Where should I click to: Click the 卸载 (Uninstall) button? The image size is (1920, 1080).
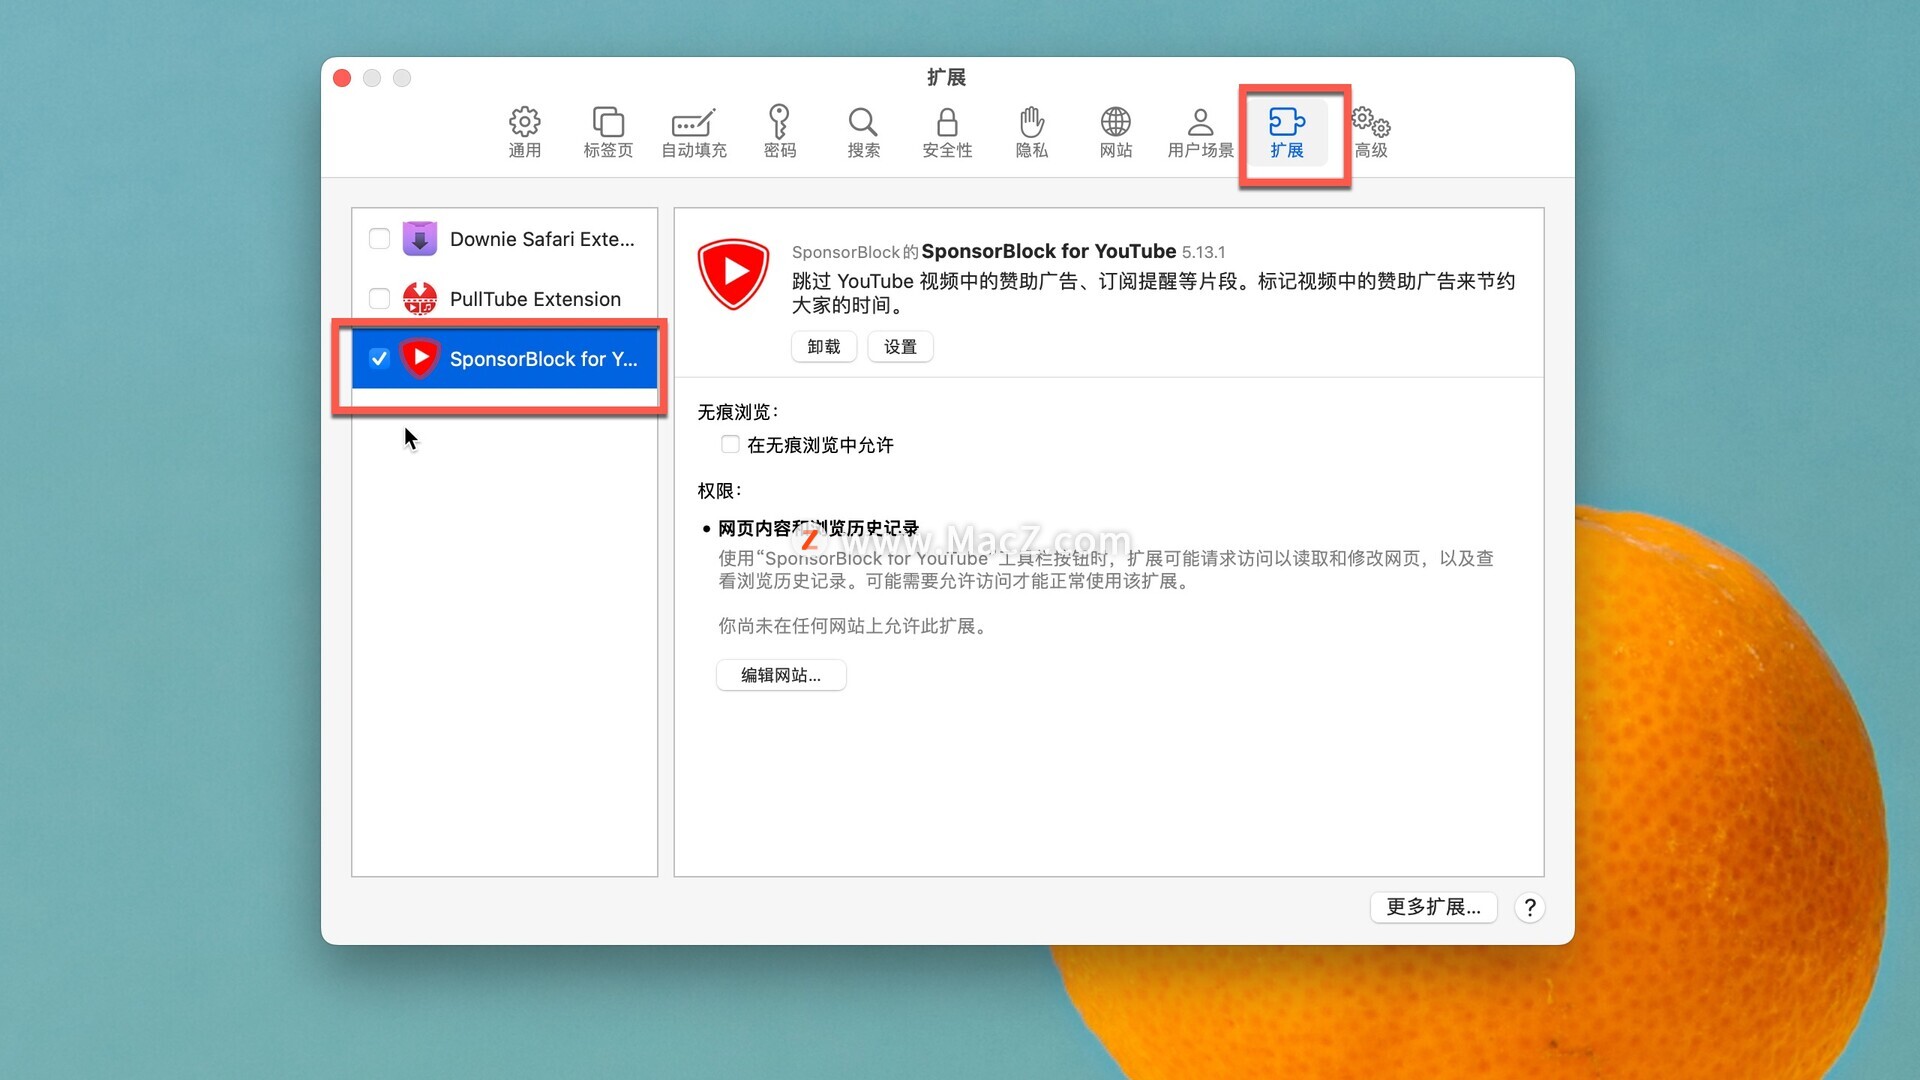824,347
